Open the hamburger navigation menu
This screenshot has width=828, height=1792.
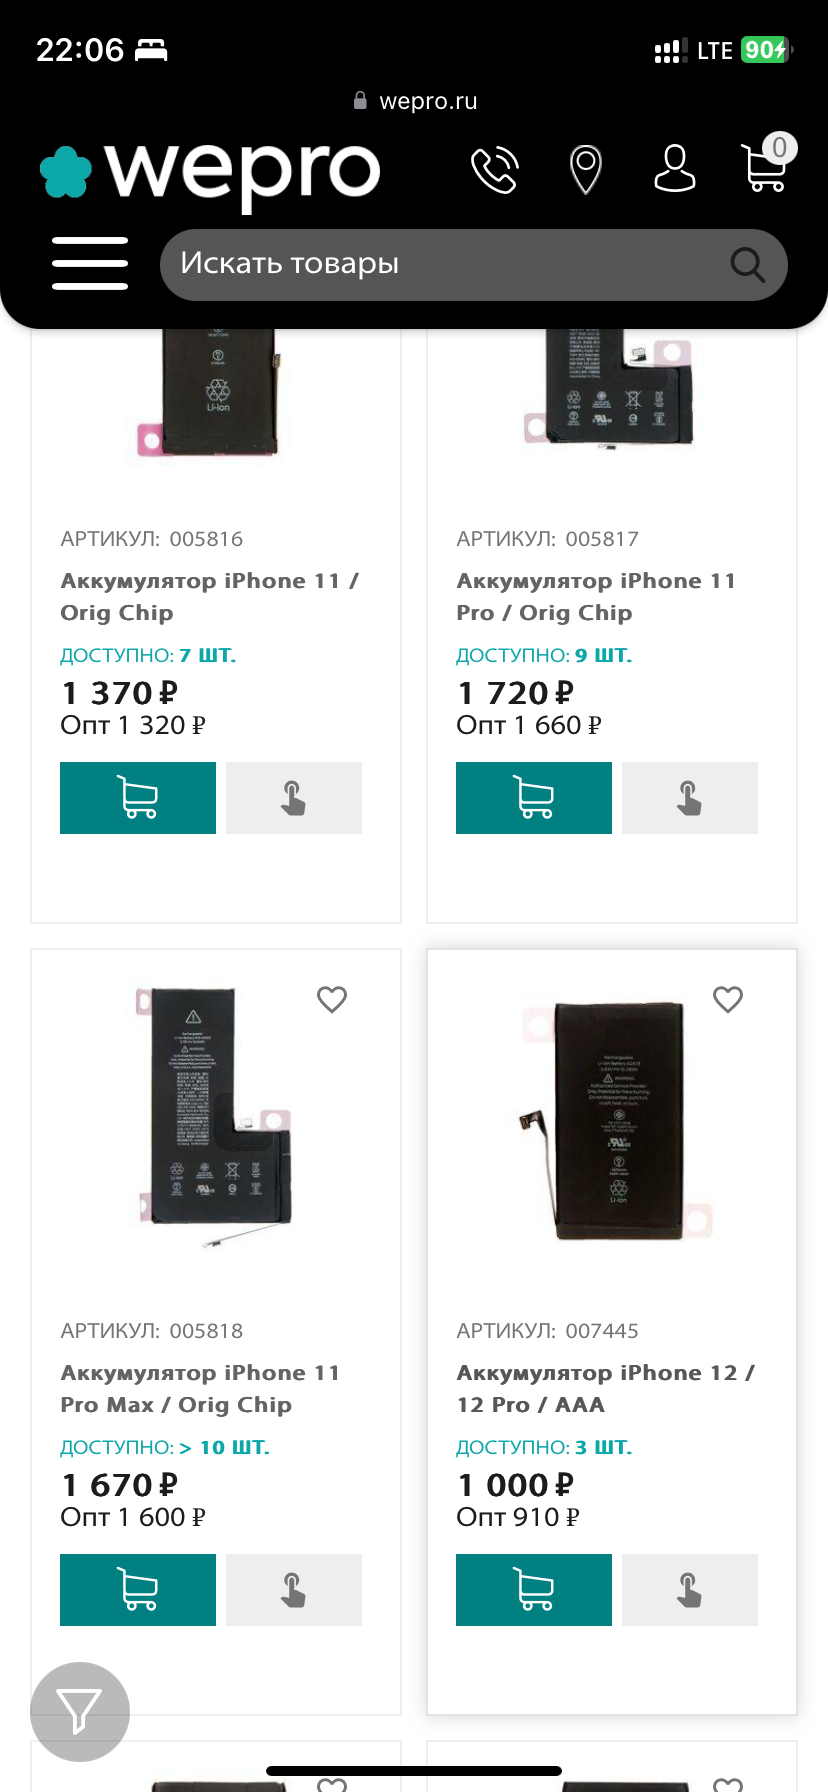tap(90, 264)
